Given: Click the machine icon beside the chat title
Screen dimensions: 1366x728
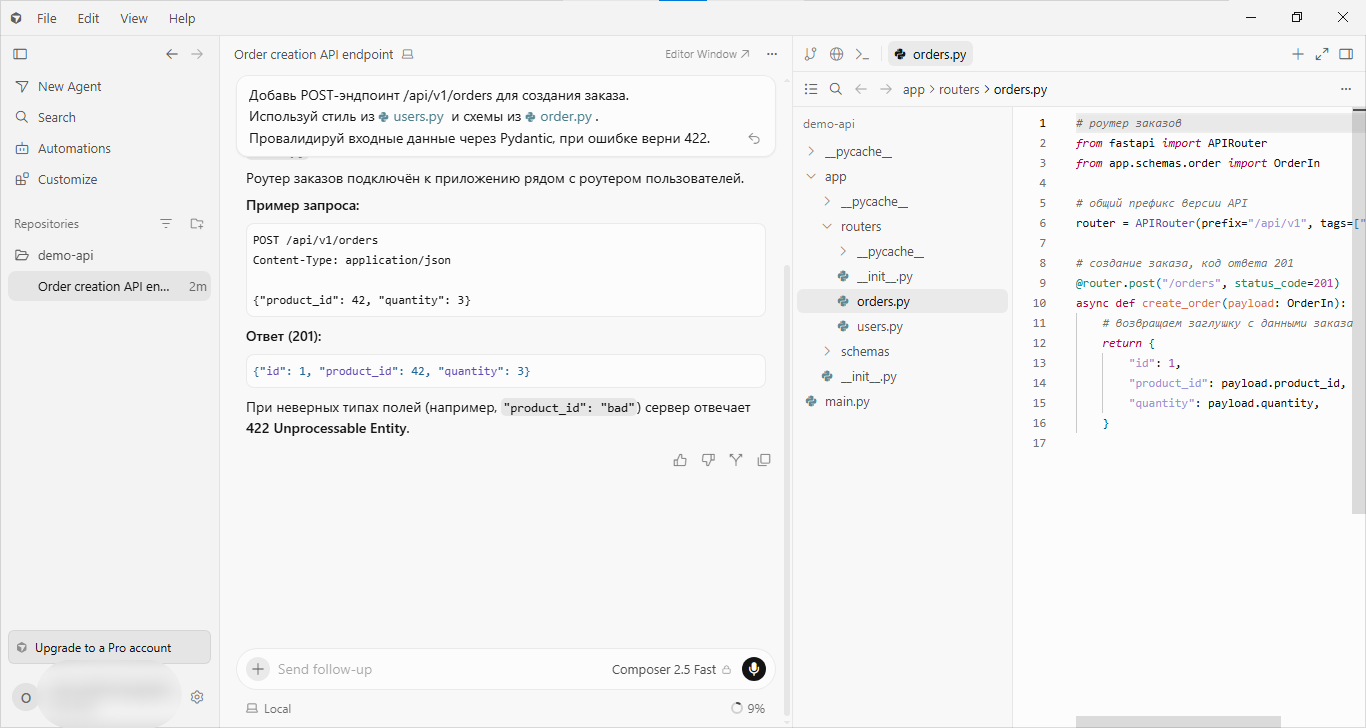Looking at the screenshot, I should [x=407, y=54].
